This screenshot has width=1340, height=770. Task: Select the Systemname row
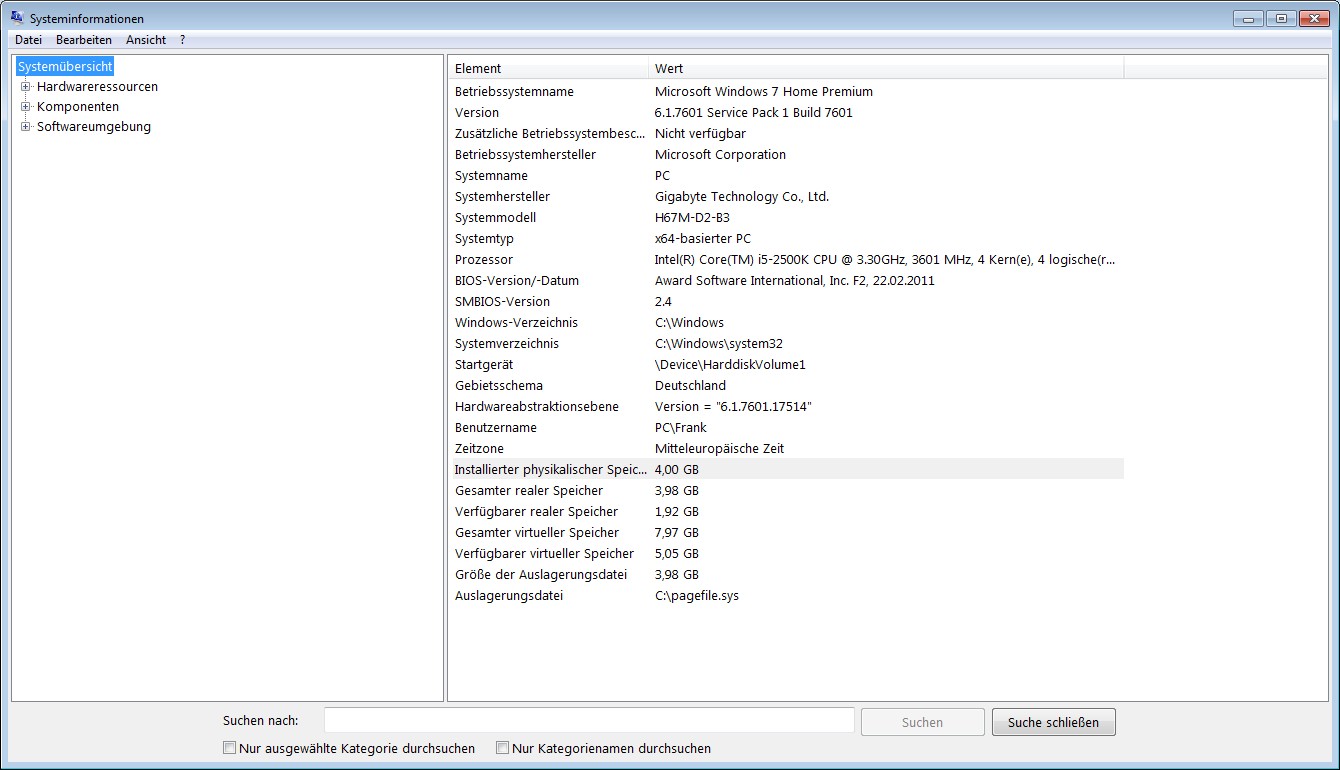(786, 175)
